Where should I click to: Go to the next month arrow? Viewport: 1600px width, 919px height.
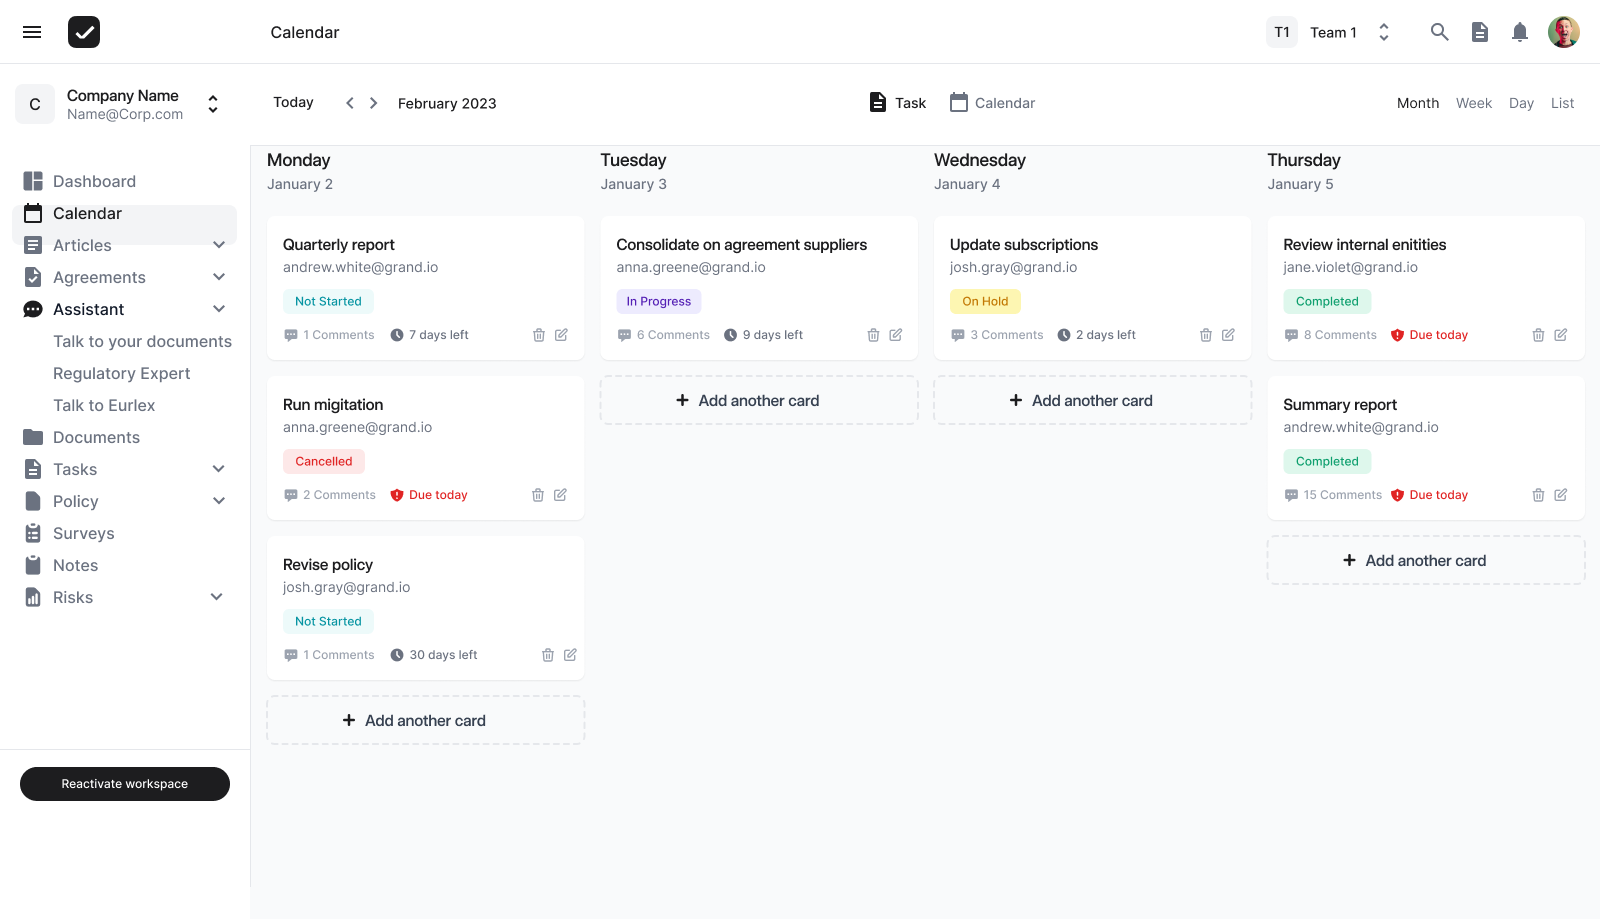click(x=374, y=103)
